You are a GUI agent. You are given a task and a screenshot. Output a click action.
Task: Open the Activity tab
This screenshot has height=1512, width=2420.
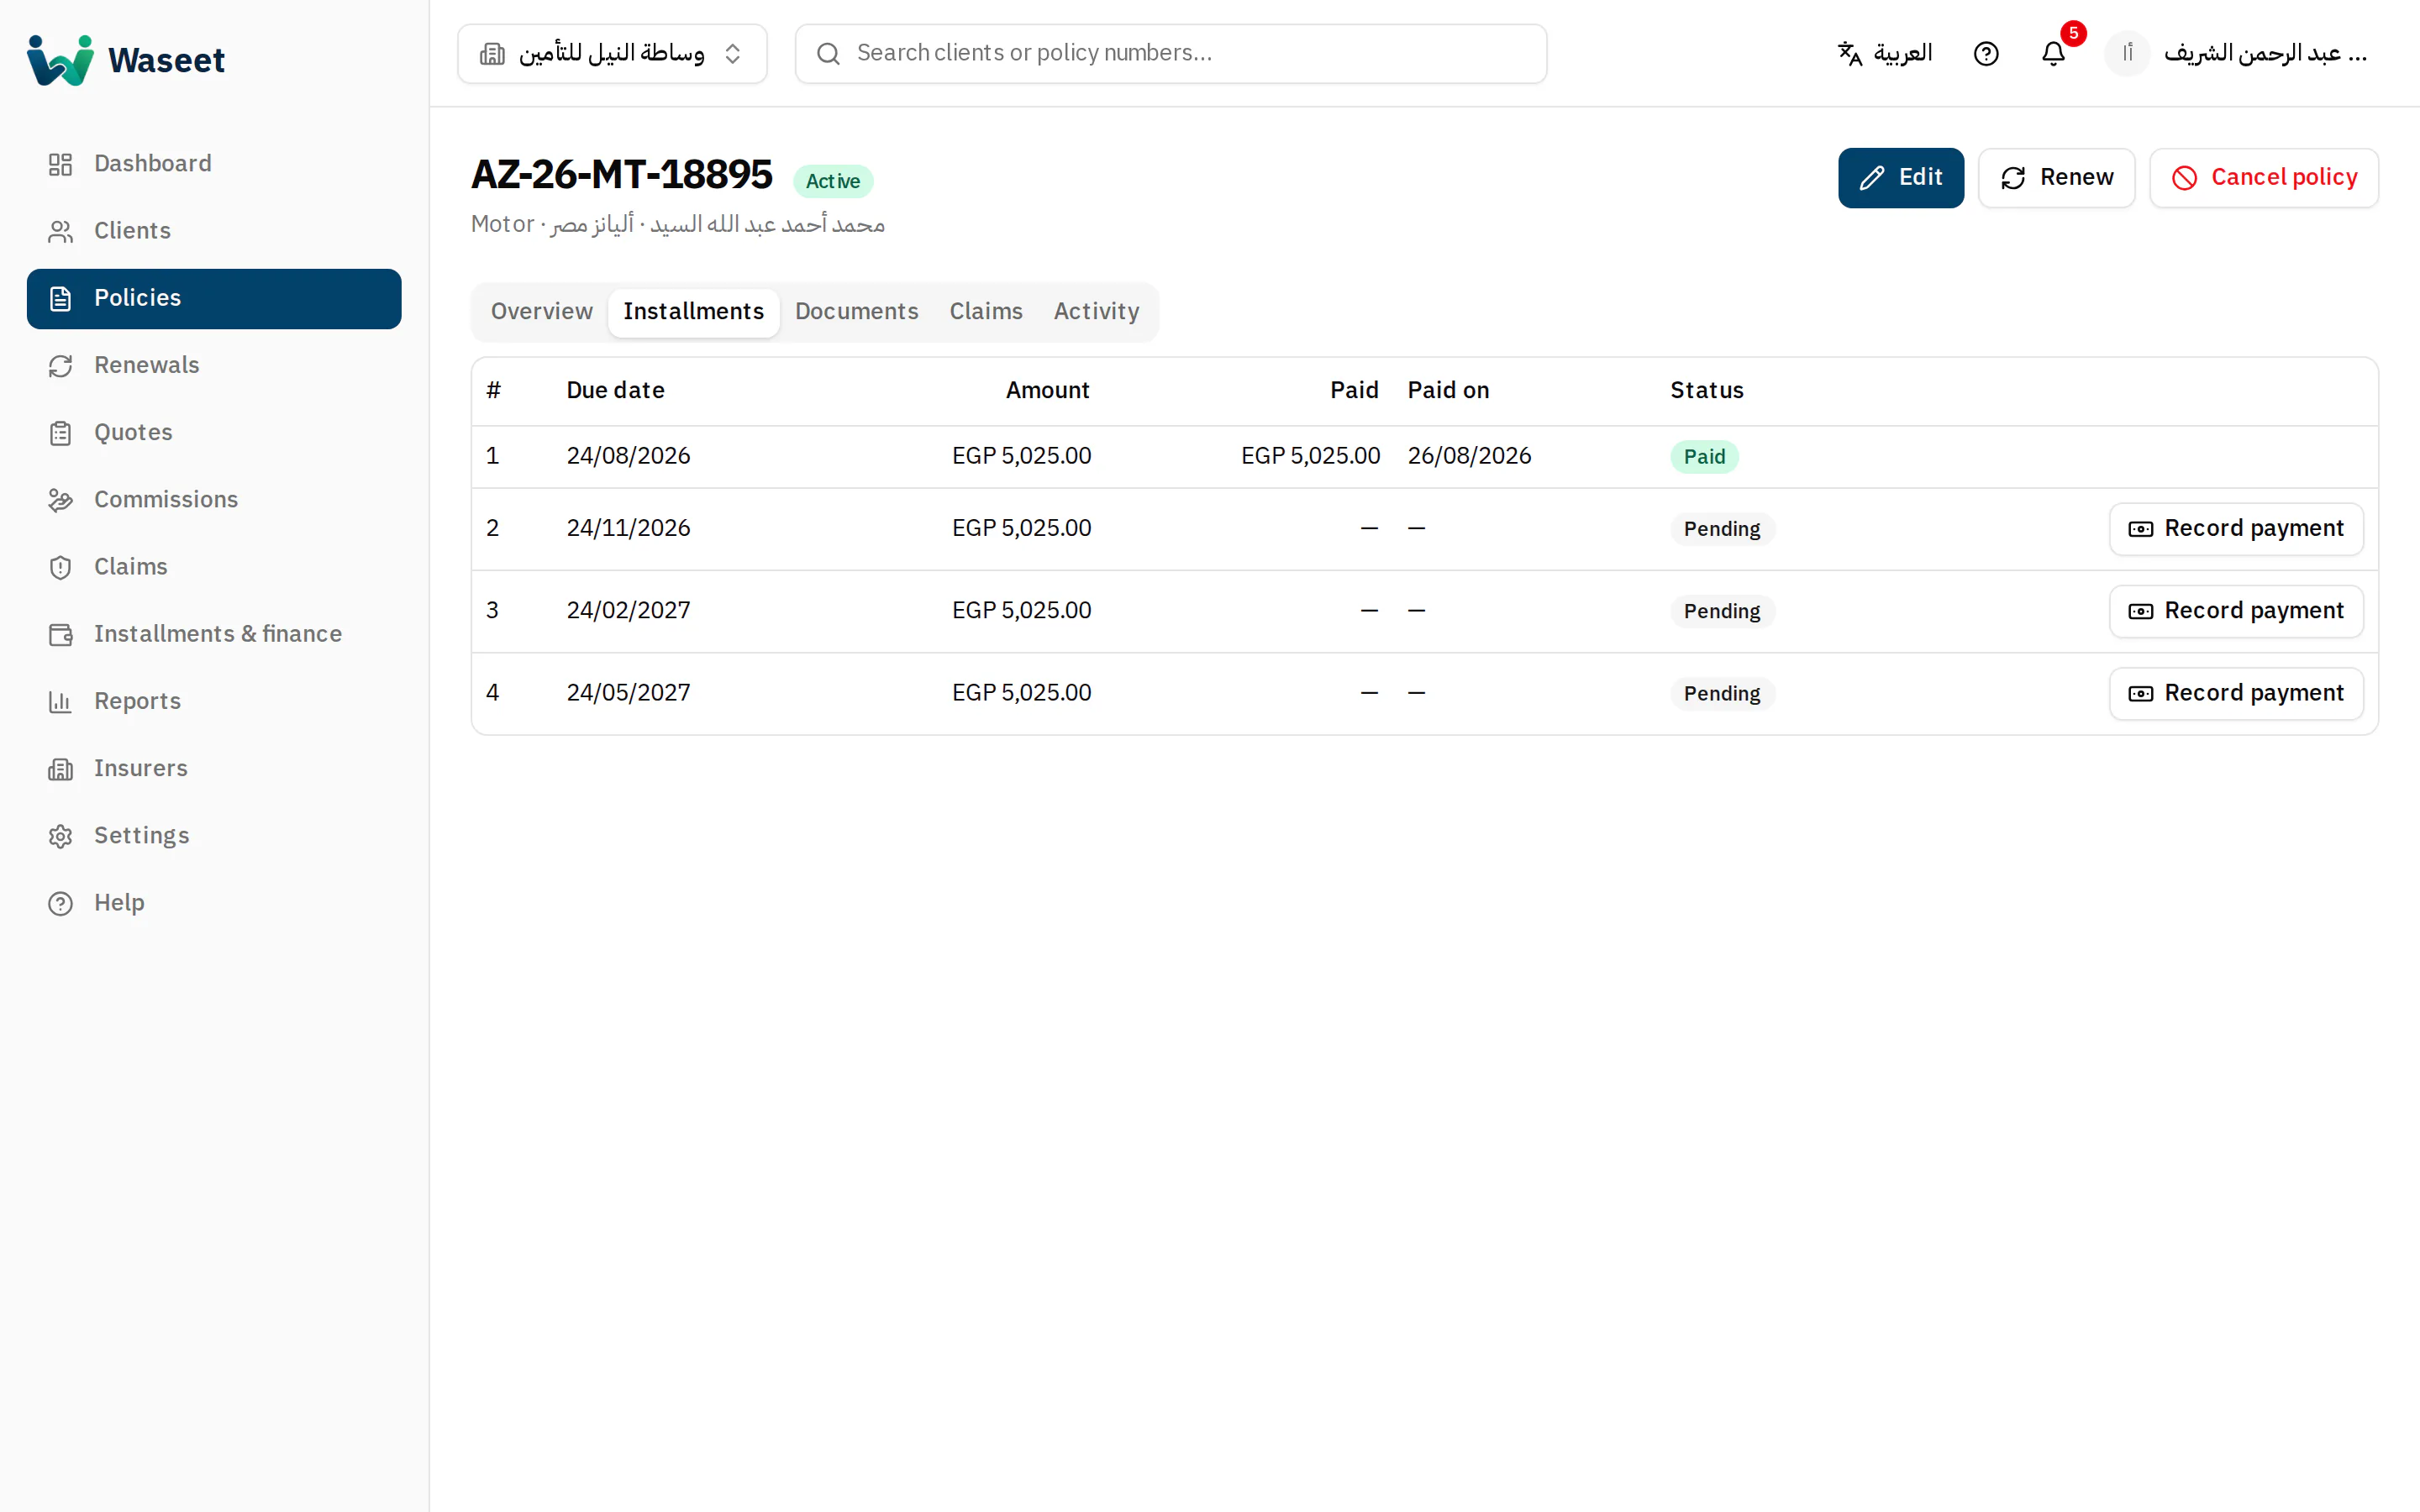tap(1096, 312)
